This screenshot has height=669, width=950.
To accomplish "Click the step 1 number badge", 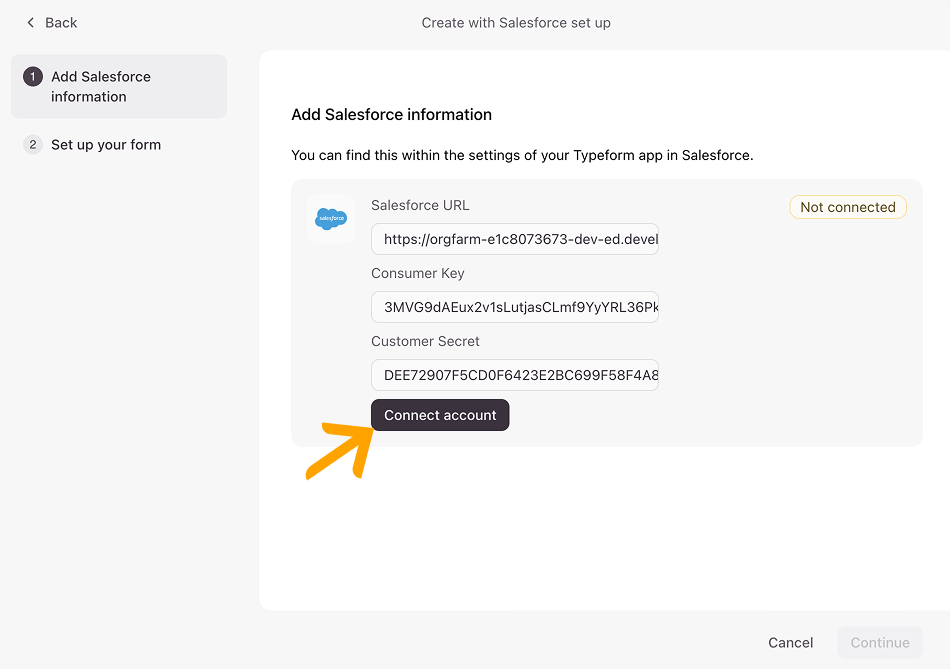I will pos(33,77).
